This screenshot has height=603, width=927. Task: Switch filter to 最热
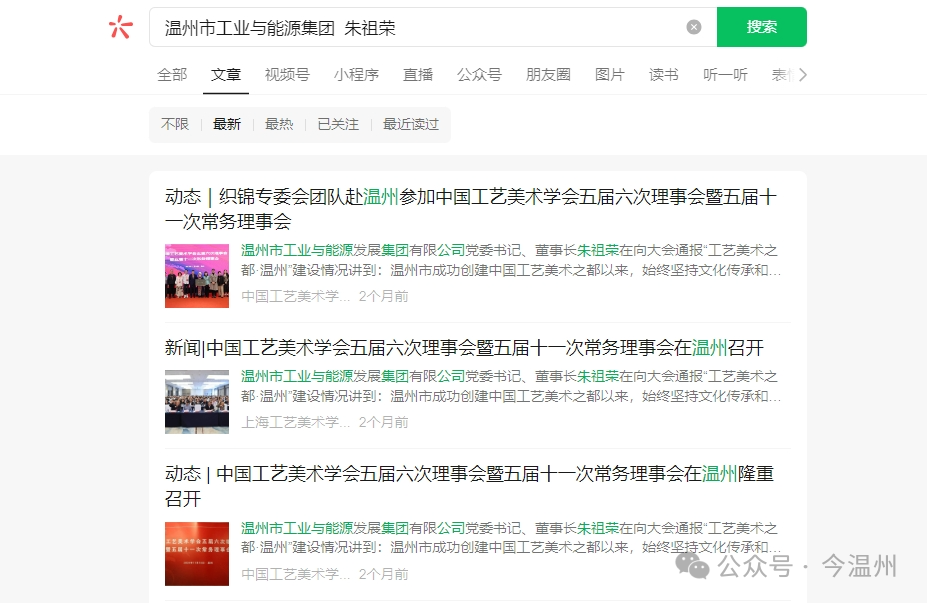click(x=279, y=124)
